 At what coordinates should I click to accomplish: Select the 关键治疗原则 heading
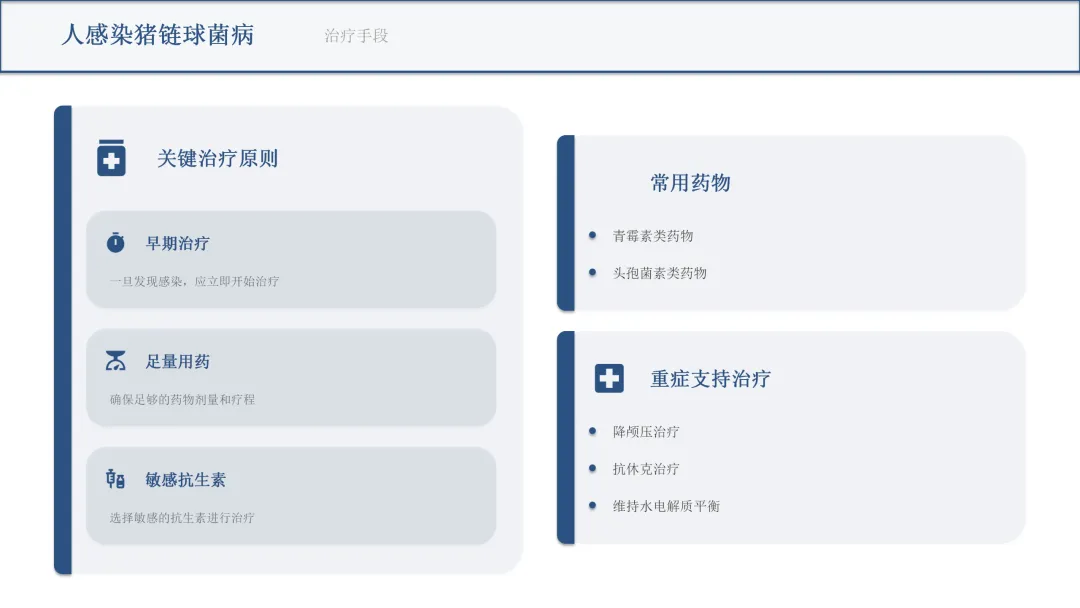[x=217, y=158]
